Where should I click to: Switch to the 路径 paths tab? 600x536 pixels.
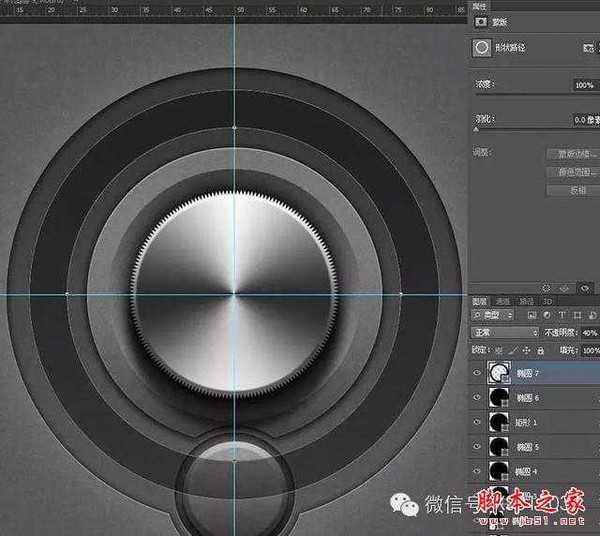[527, 300]
